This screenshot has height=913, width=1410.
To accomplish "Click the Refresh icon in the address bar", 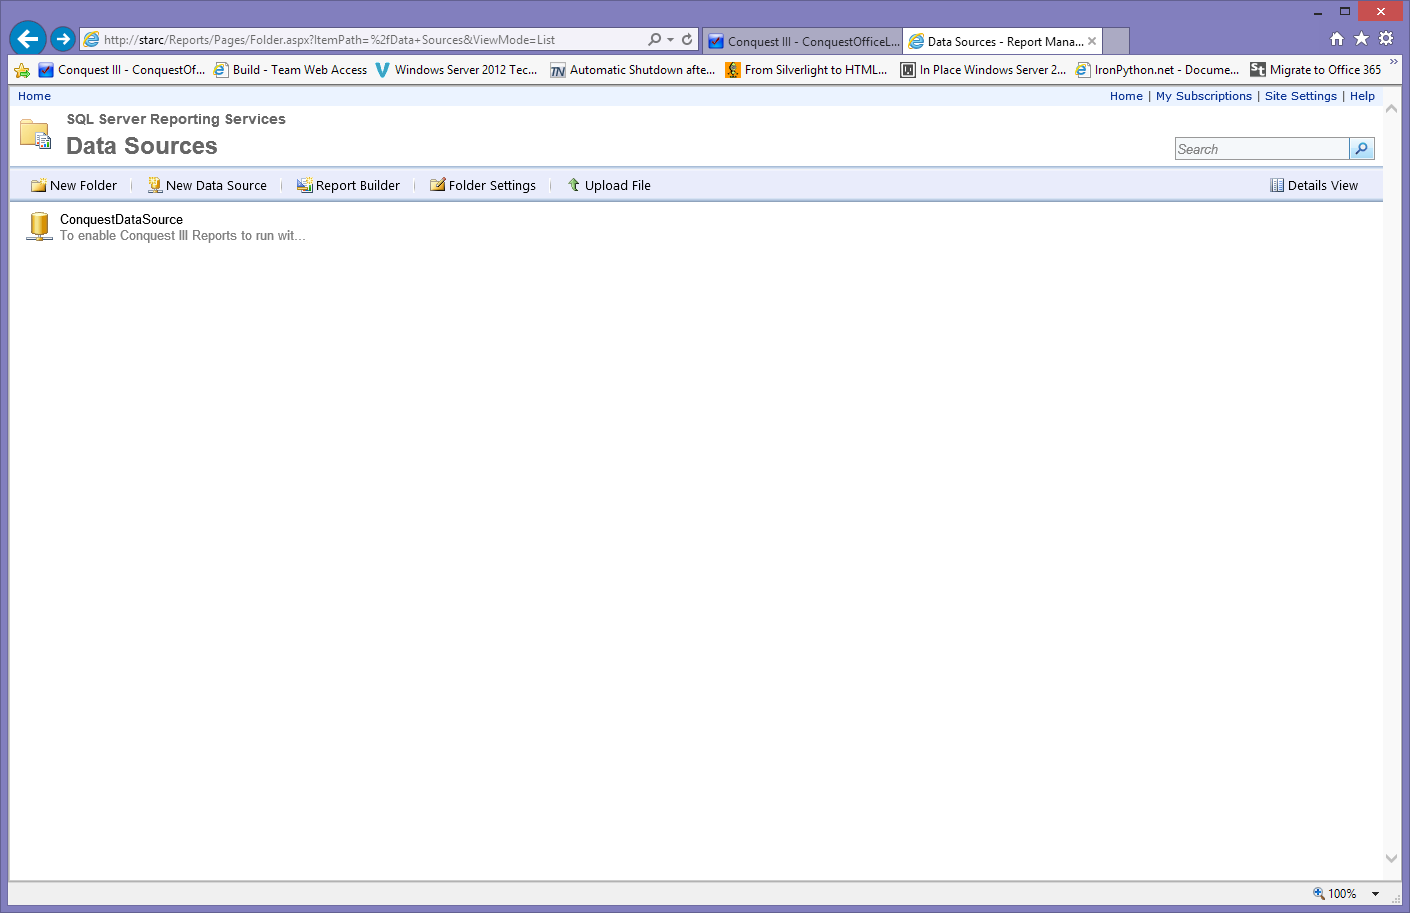I will (687, 40).
